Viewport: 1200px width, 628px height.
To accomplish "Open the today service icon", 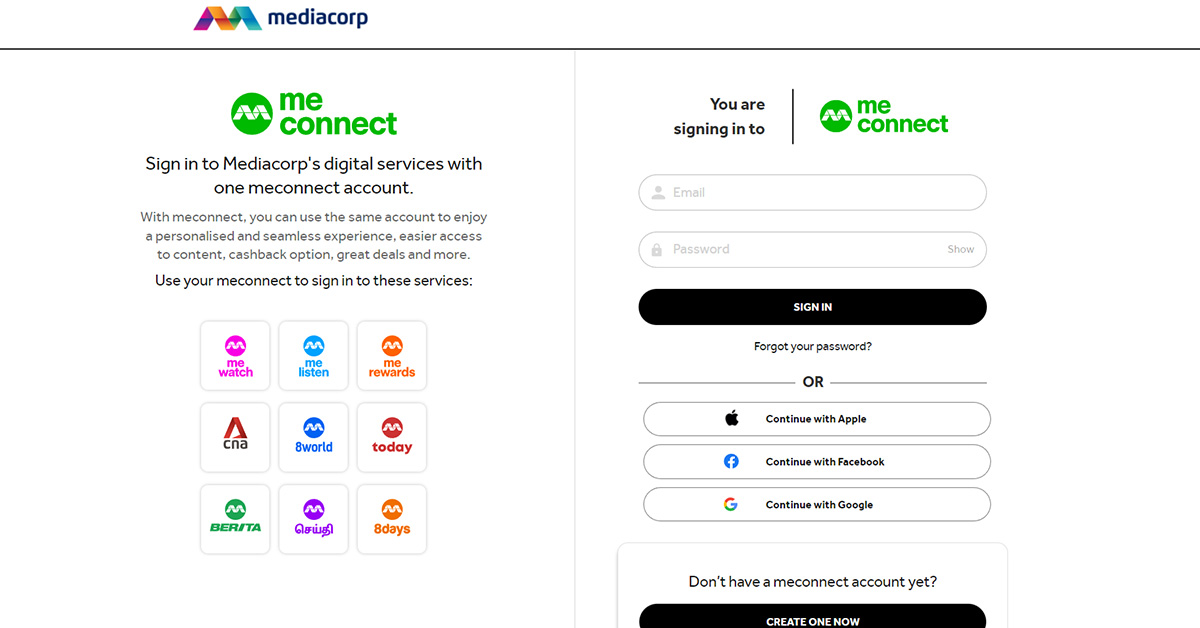I will click(391, 437).
